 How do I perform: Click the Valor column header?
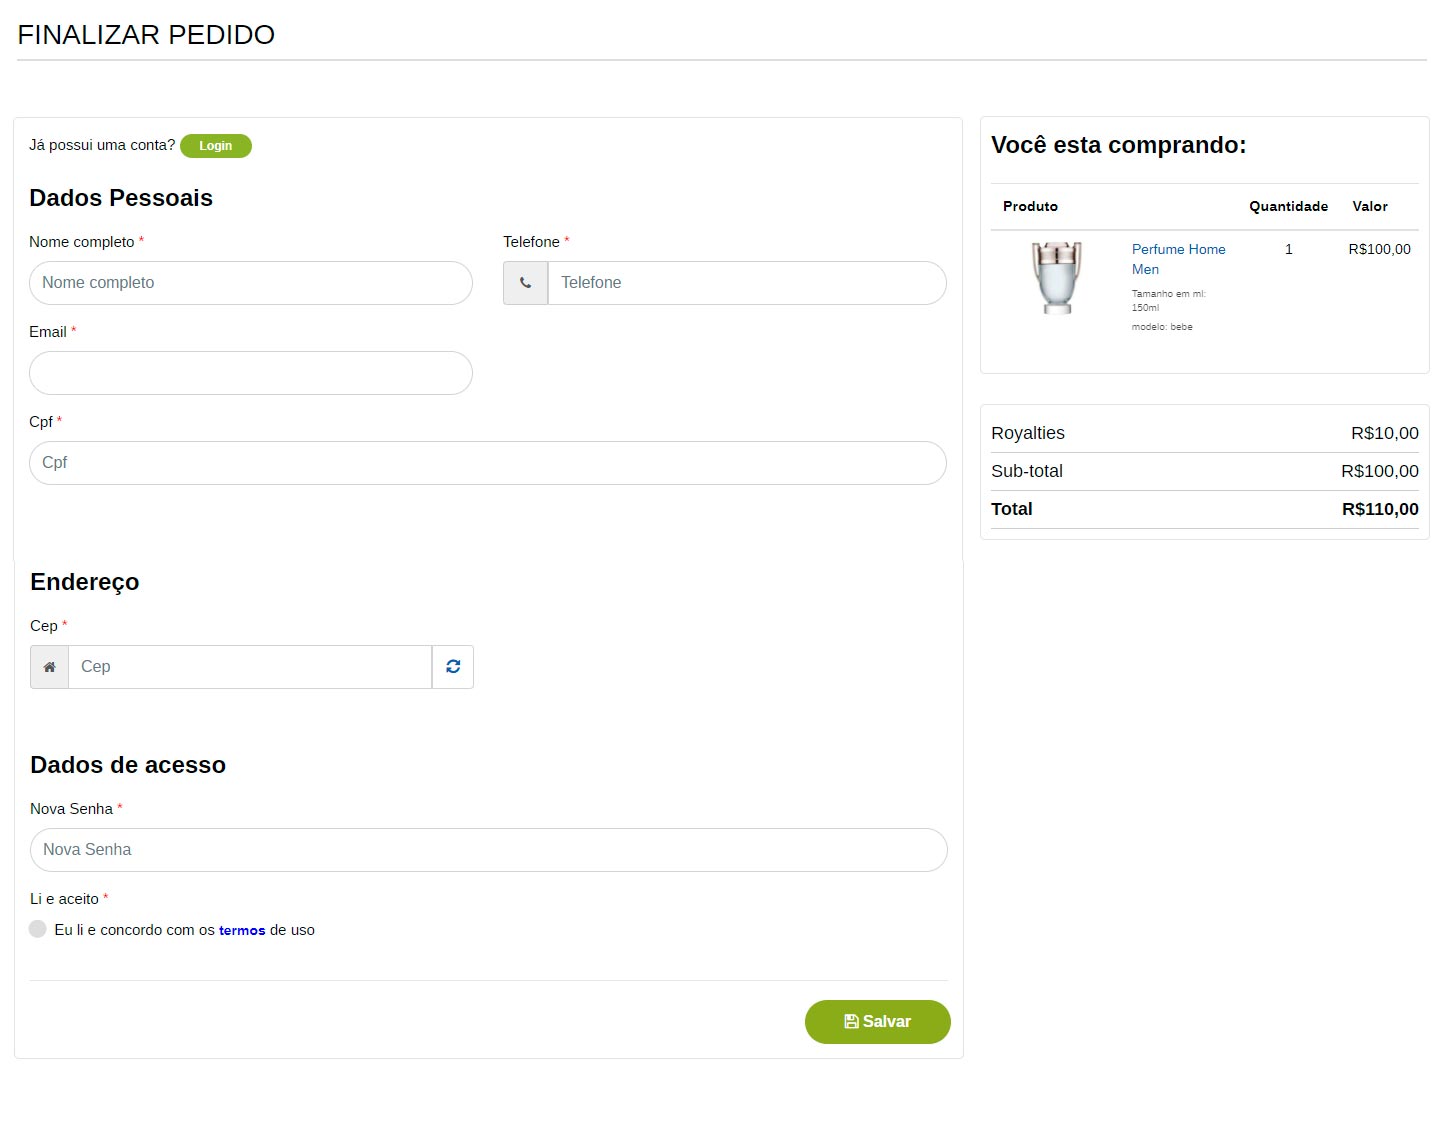(1369, 206)
